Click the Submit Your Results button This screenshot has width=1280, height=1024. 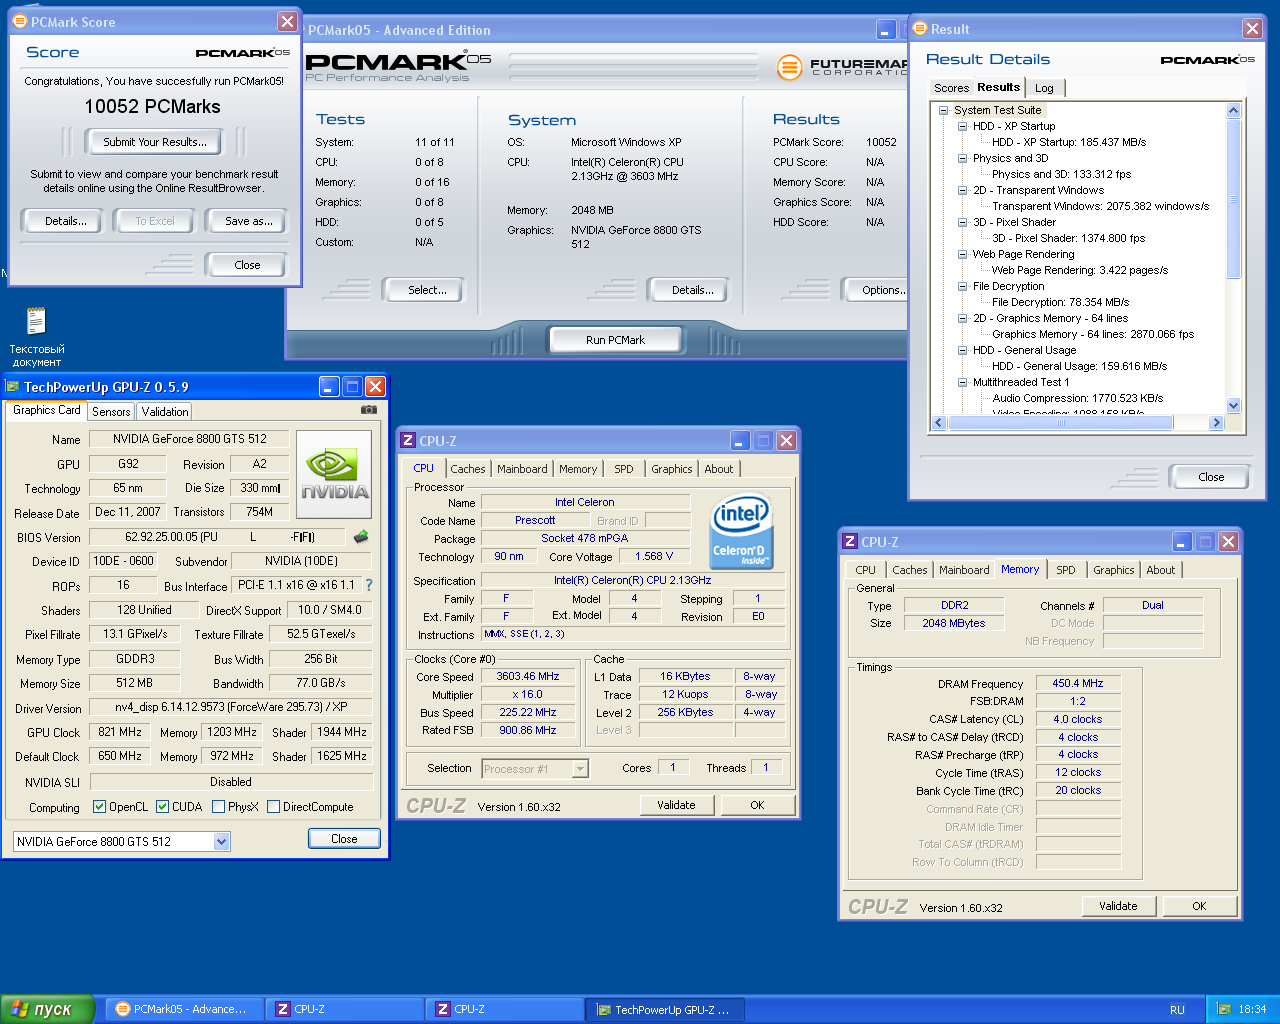[x=155, y=142]
